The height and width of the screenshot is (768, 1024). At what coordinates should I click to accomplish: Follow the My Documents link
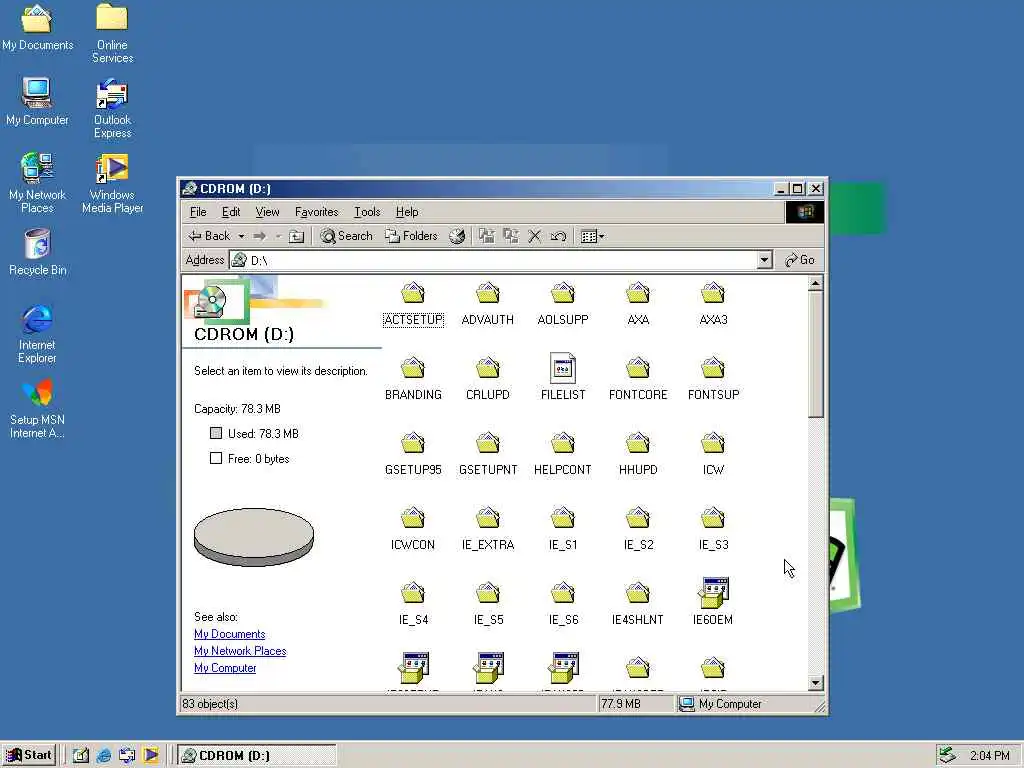coord(229,634)
